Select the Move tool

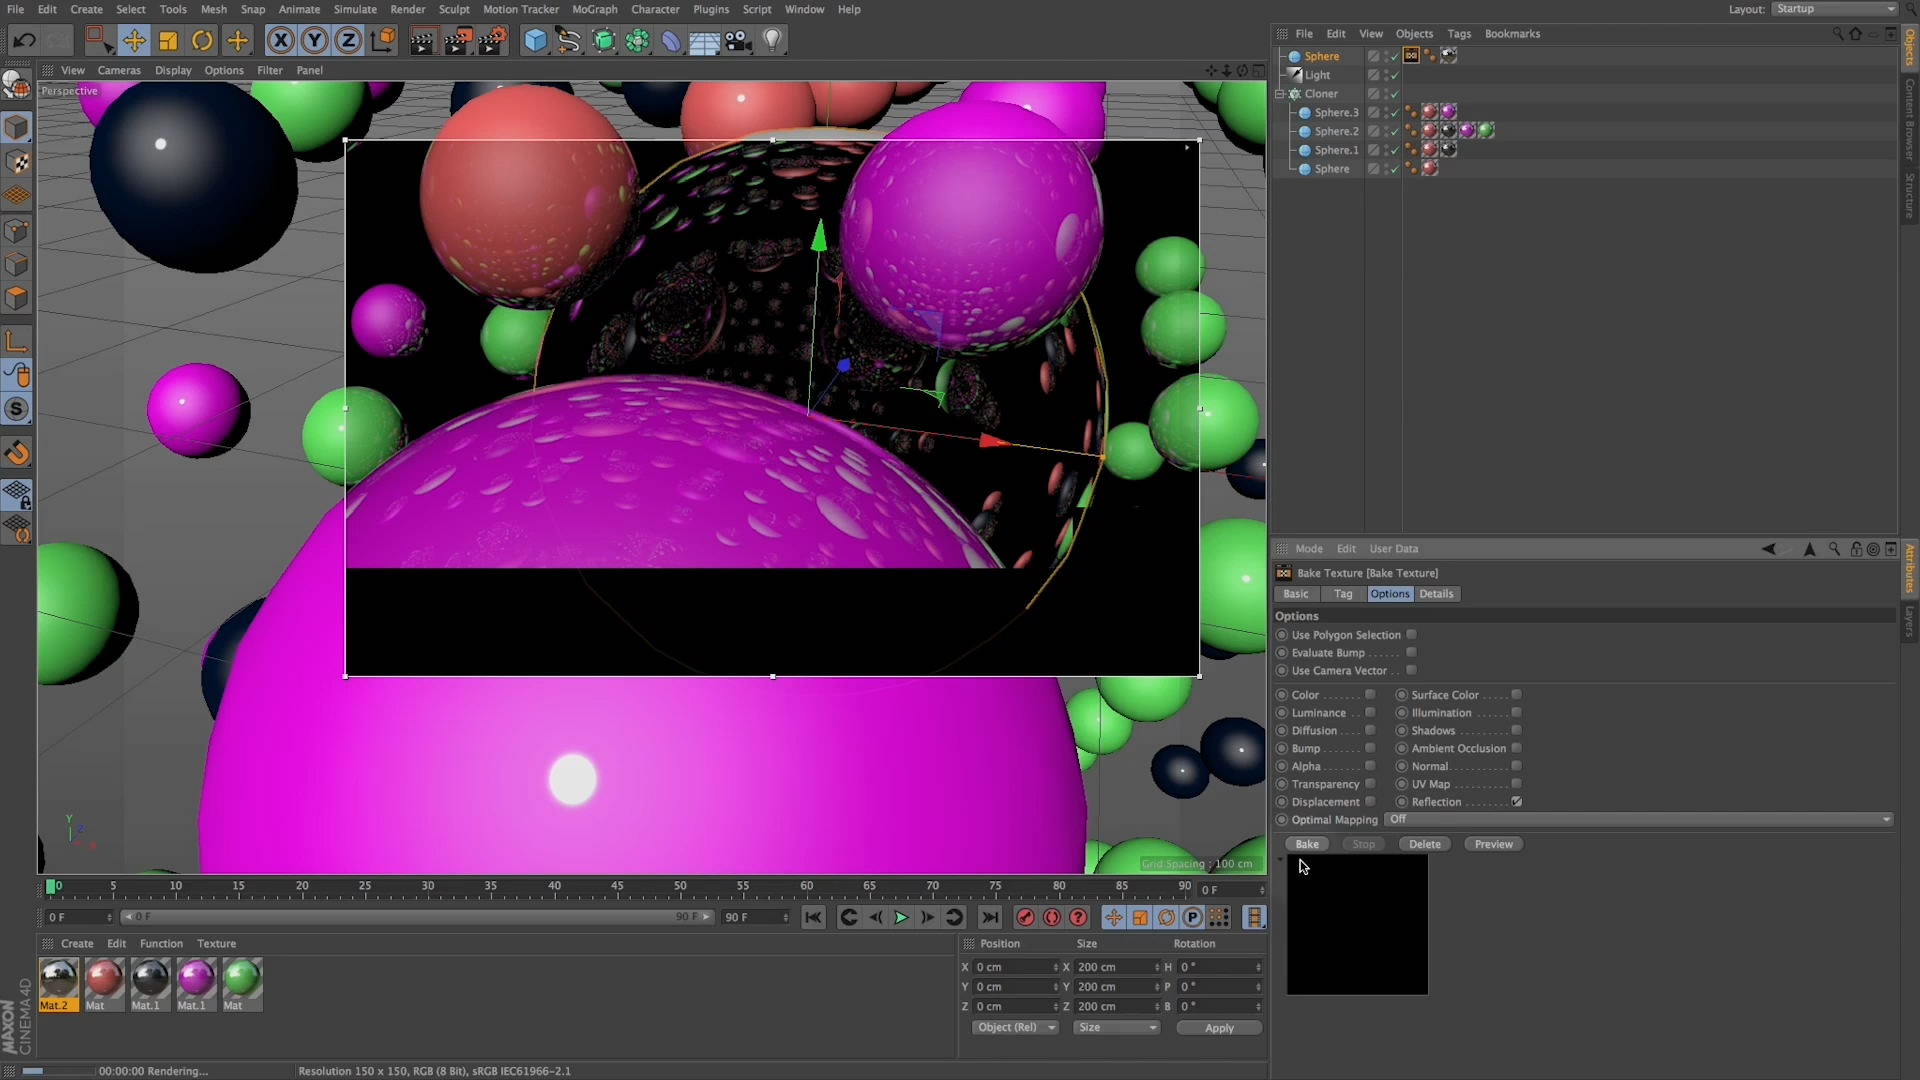(133, 40)
